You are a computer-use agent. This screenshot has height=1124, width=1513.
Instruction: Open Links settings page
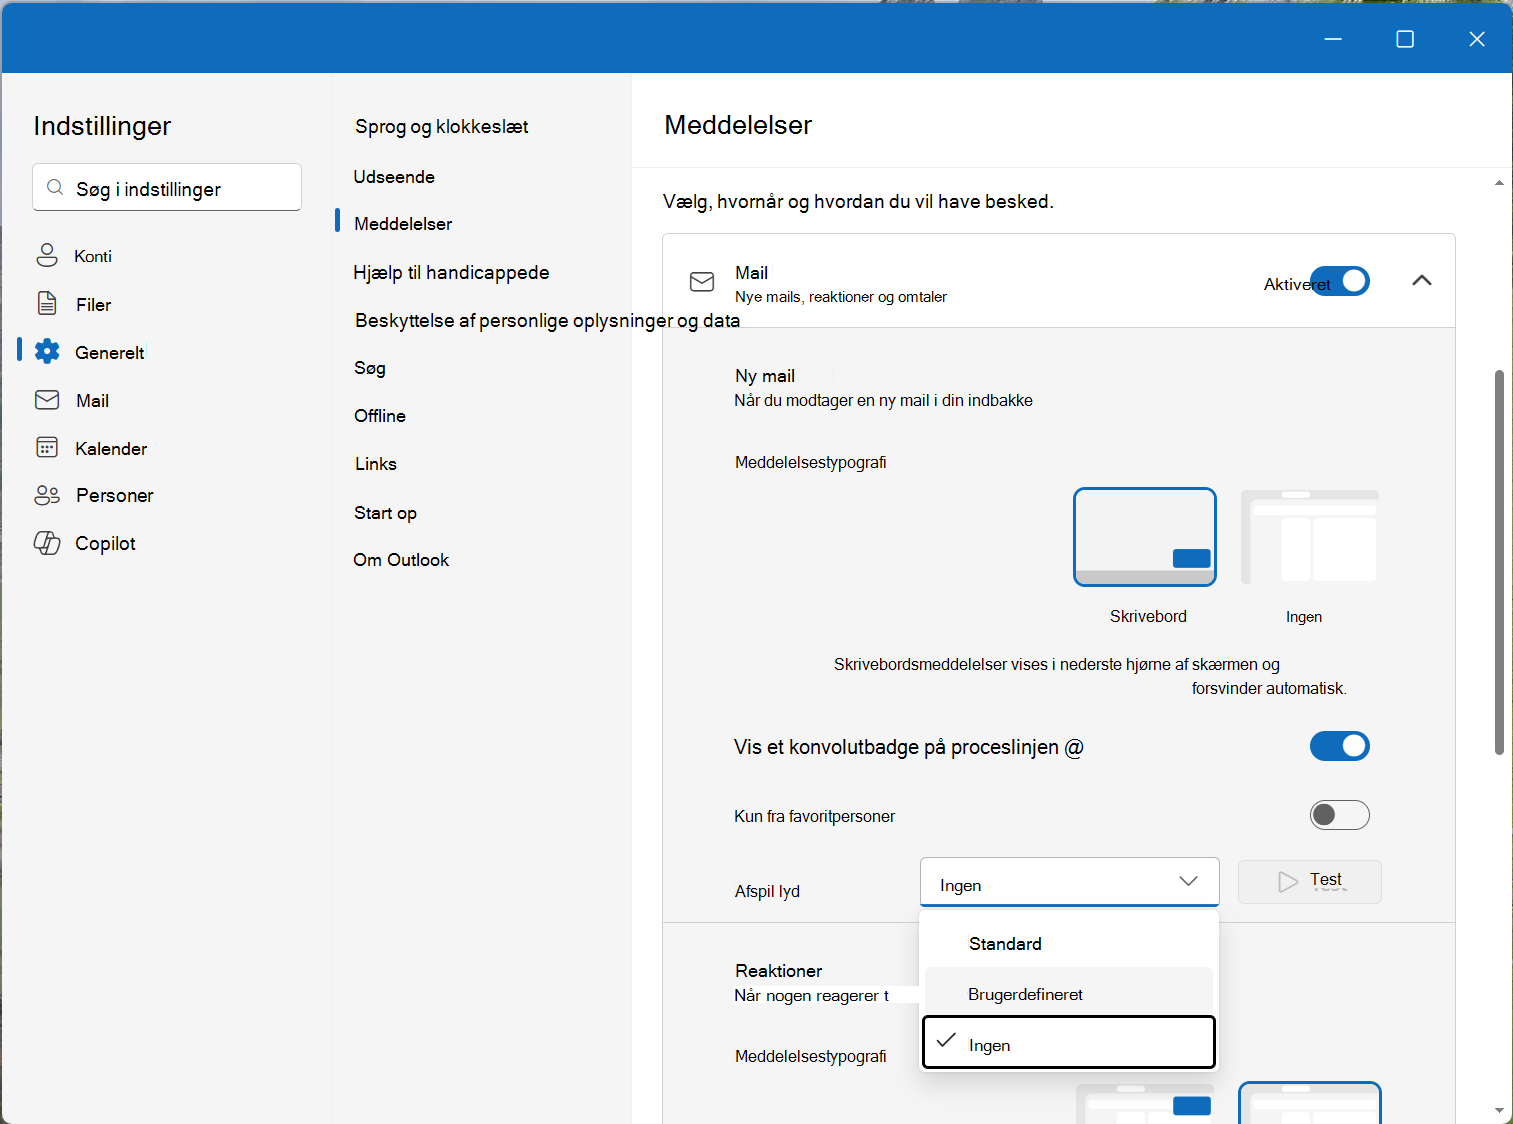376,463
